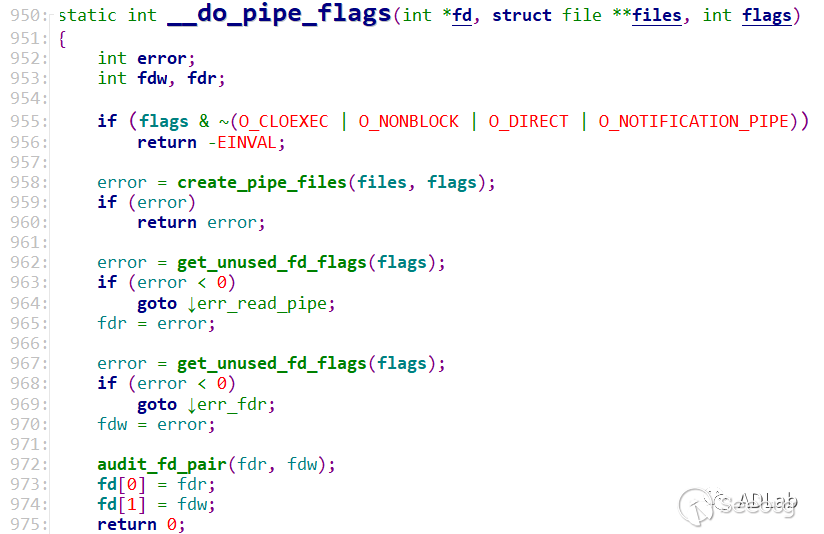Click the underlined fd parameter in the signature
This screenshot has width=824, height=534.
pos(462,15)
